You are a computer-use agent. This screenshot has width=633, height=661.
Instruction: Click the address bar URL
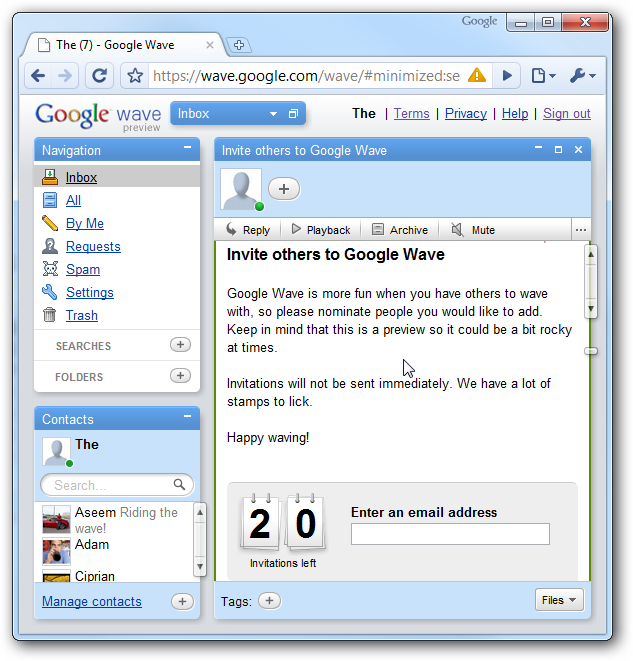pyautogui.click(x=307, y=76)
